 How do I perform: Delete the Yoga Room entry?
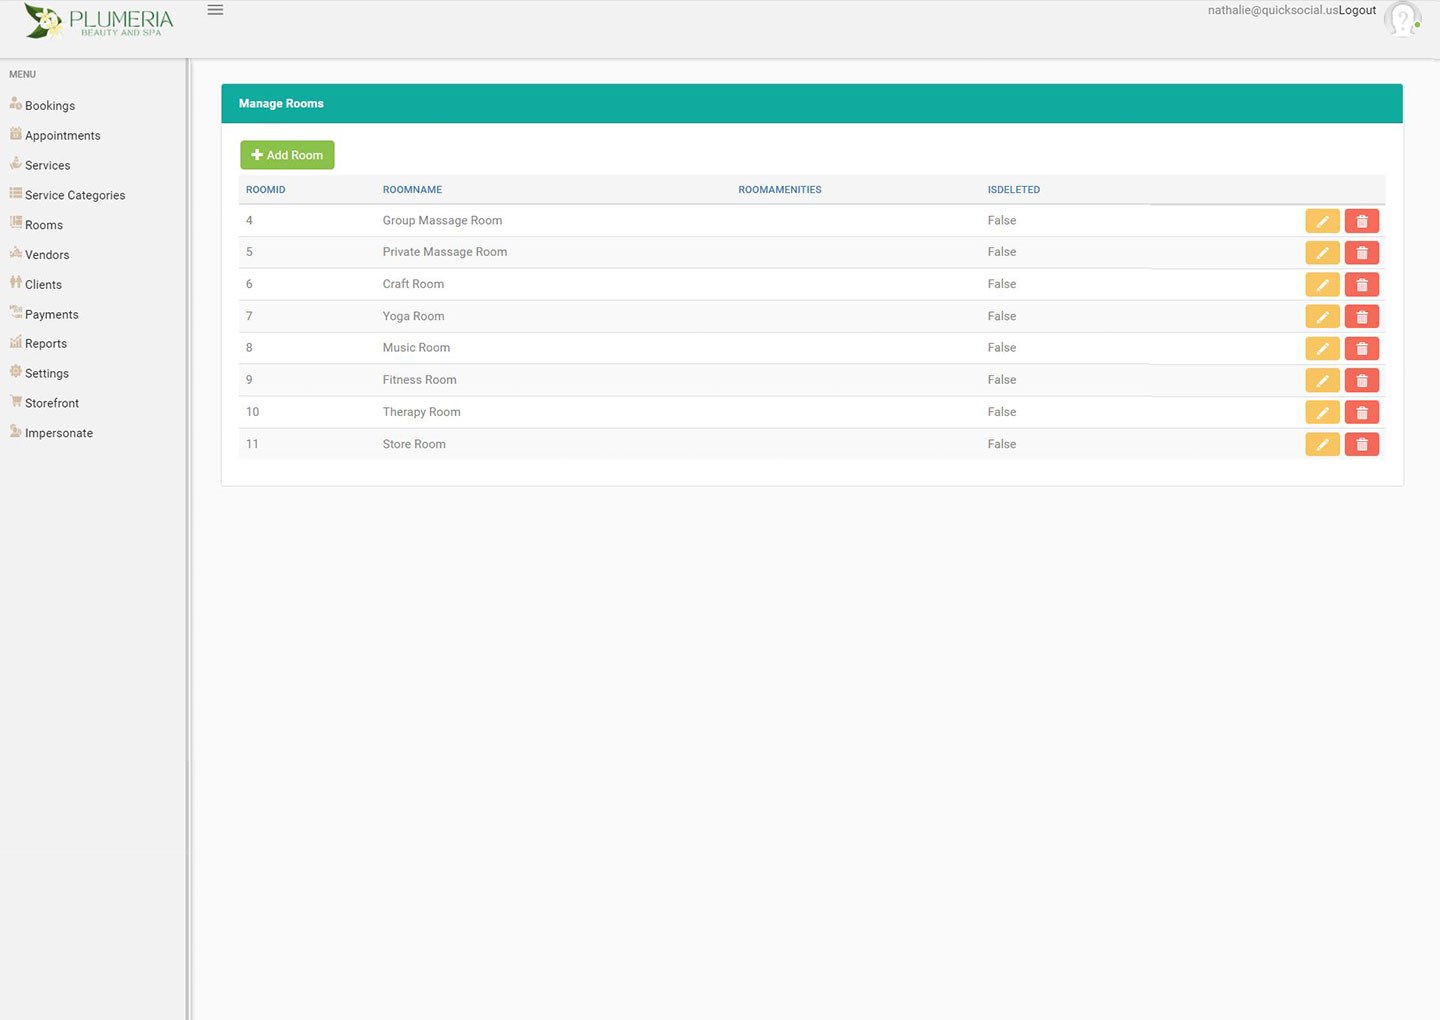(1361, 317)
